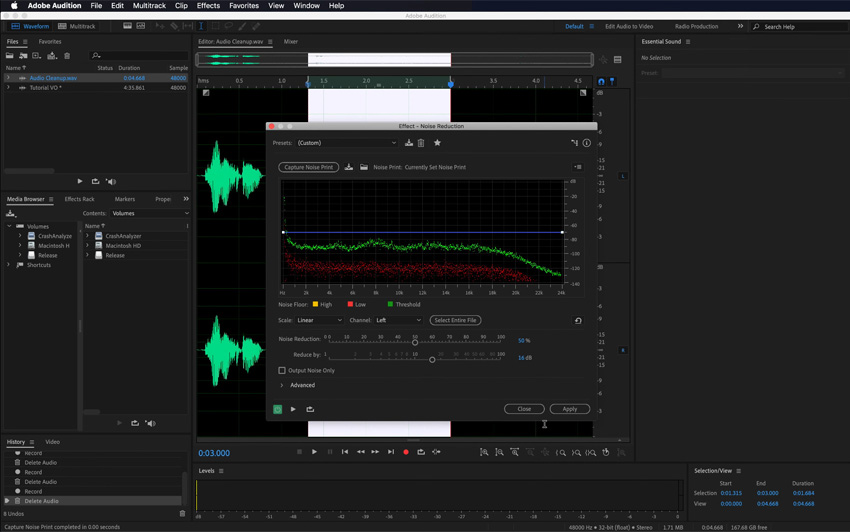Toggle loop in Noise Reduction preview
This screenshot has height=532, width=850.
tap(310, 409)
